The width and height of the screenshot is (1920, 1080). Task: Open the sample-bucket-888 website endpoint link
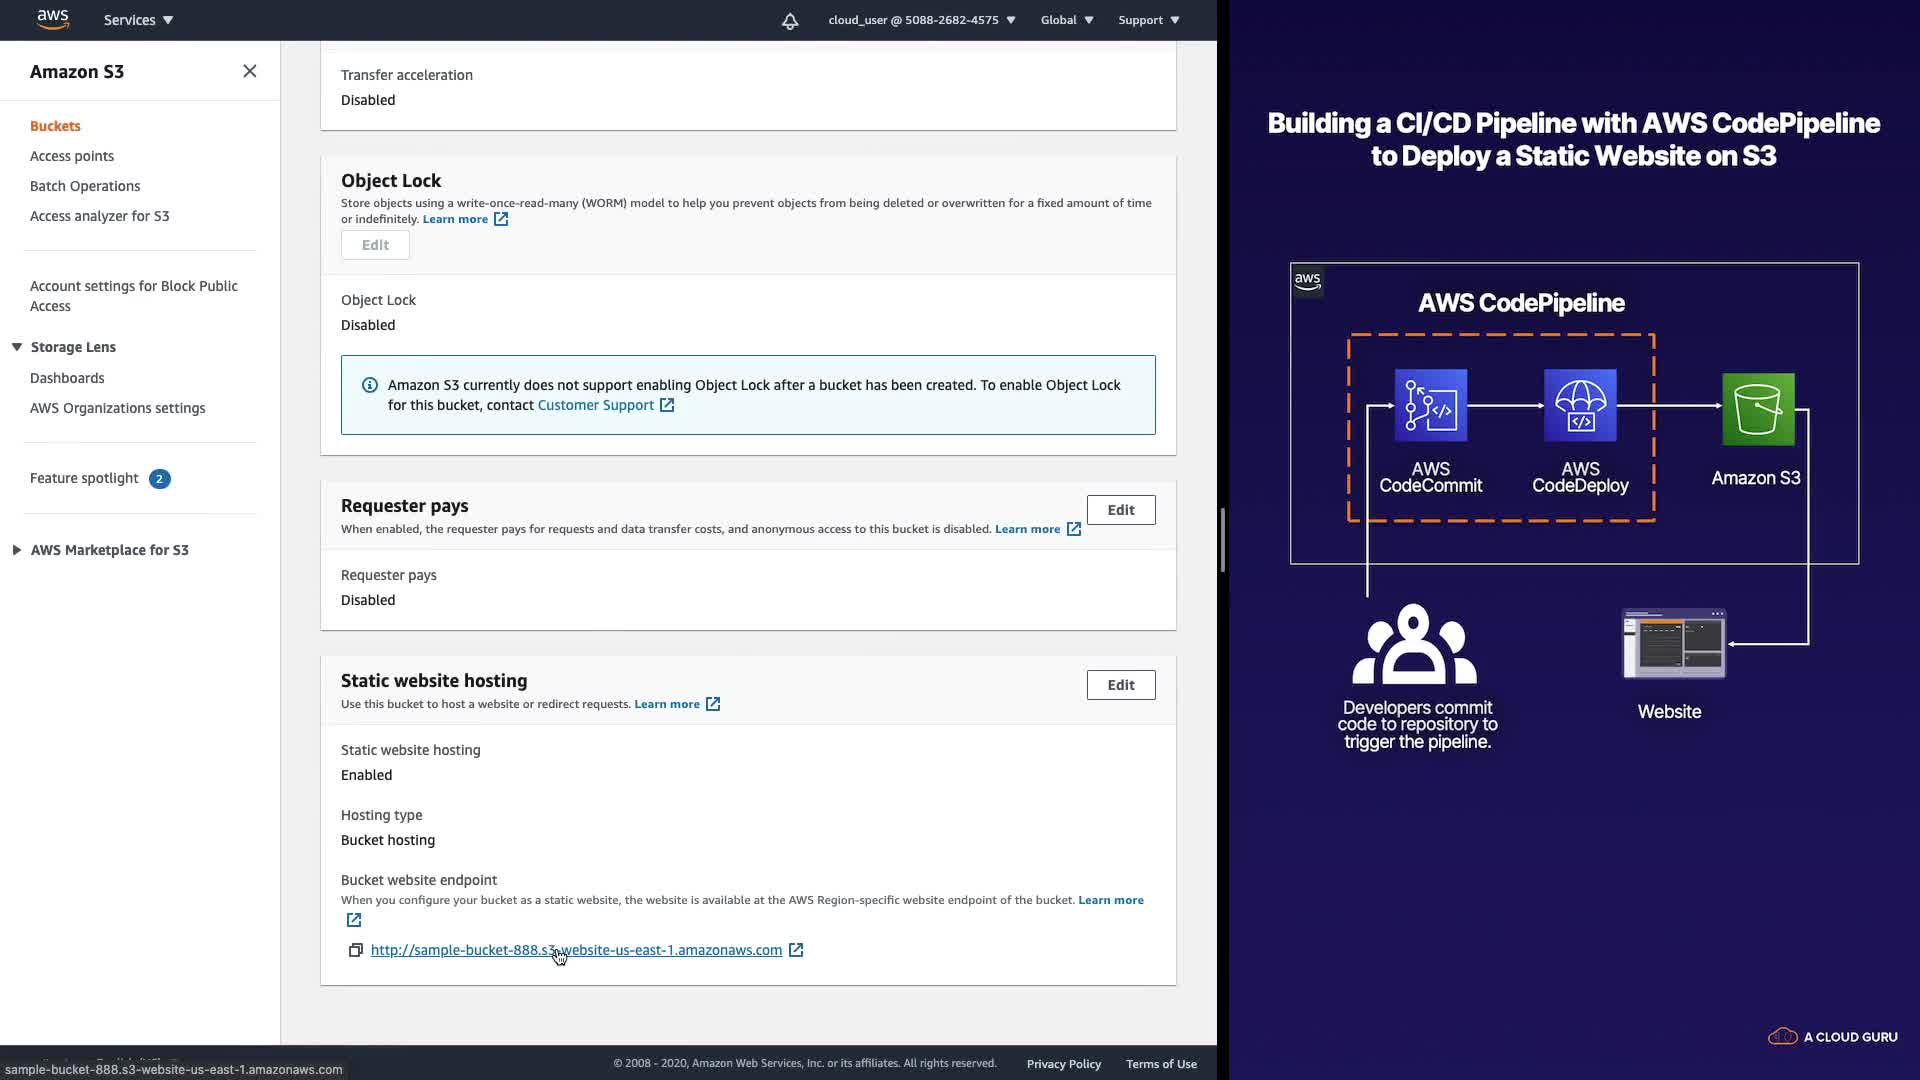coord(576,950)
